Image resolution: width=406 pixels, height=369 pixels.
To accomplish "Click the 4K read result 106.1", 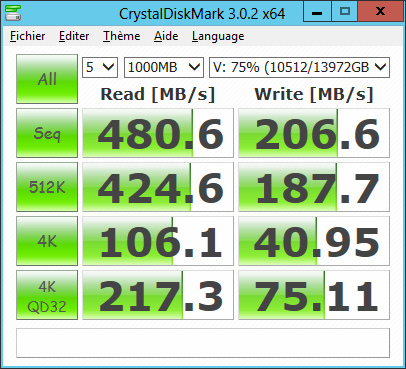I will click(158, 241).
